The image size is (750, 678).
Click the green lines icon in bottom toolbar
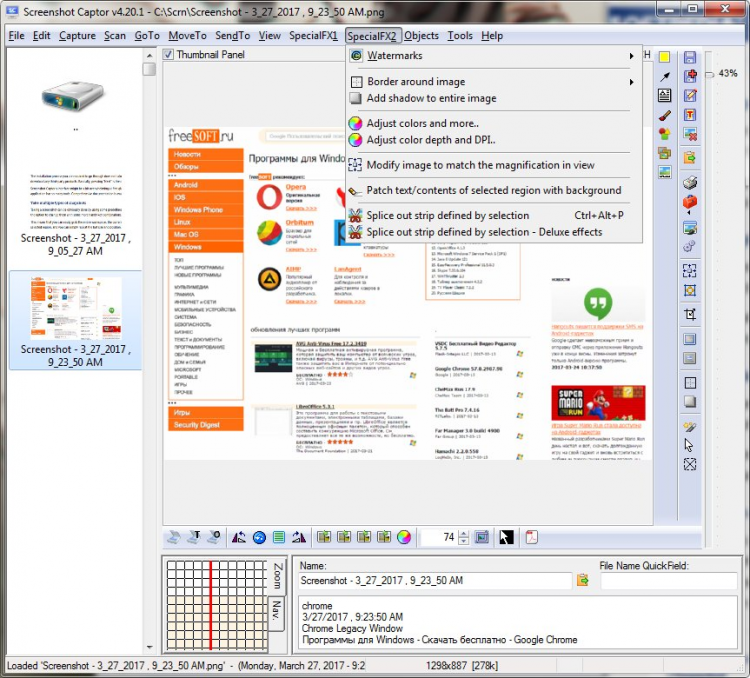pos(279,537)
